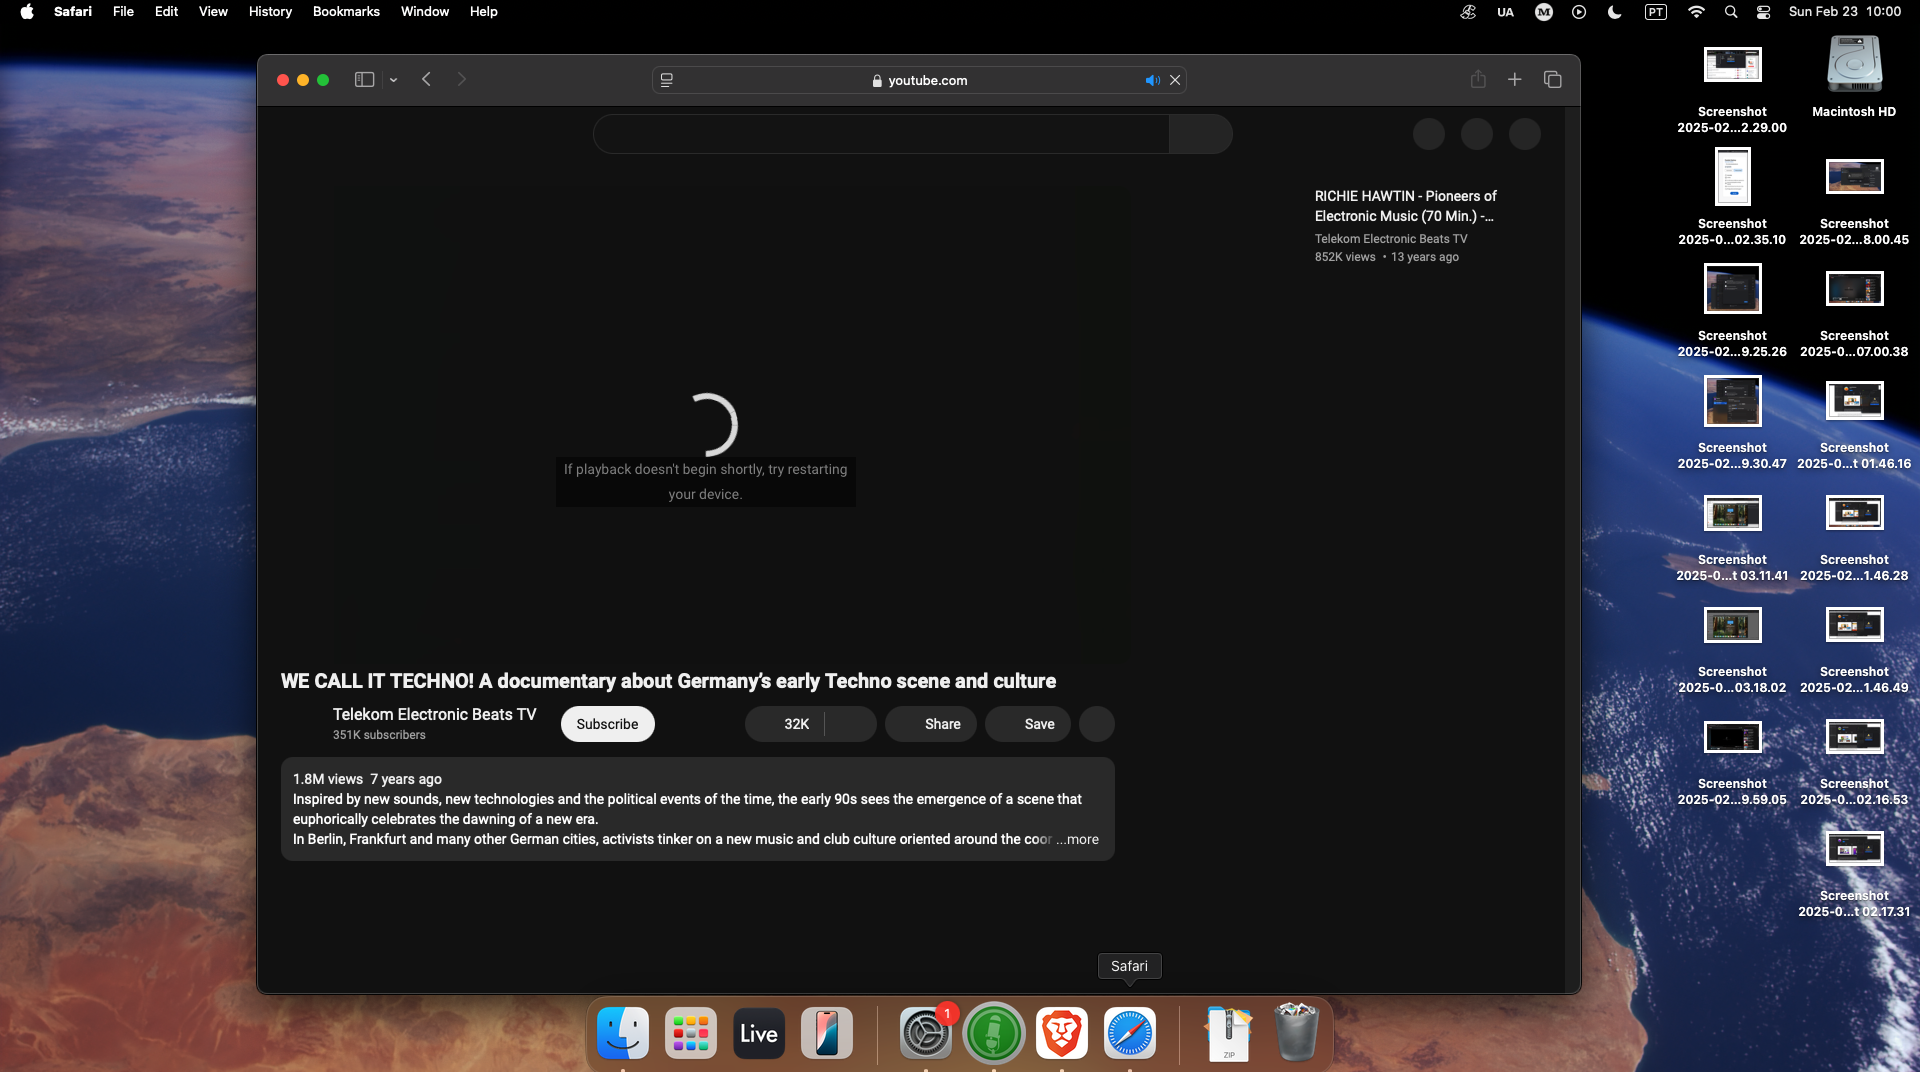
Task: Open the green microphone app in Dock
Action: 994,1033
